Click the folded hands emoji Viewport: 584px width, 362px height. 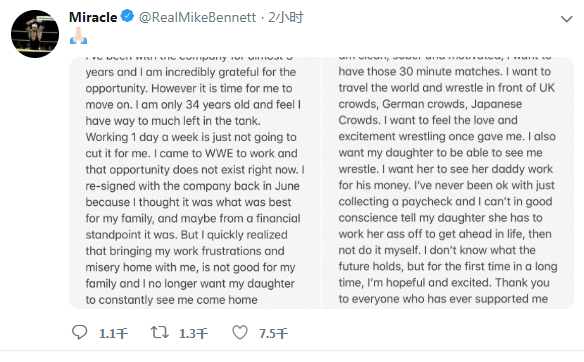tap(78, 36)
